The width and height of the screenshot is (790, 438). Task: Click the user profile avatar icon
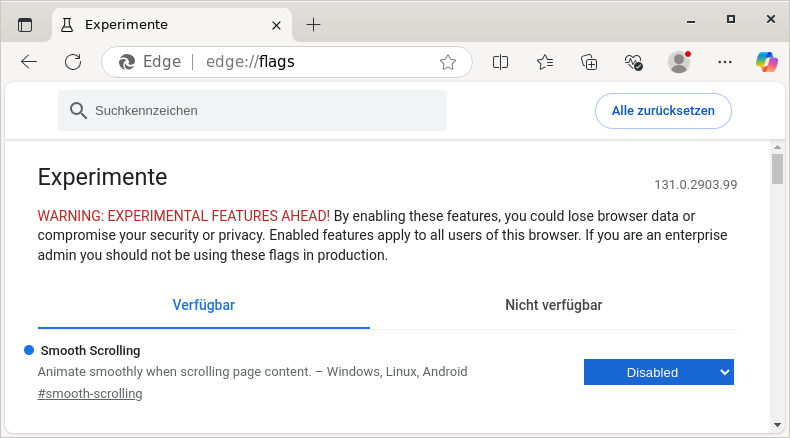coord(679,62)
